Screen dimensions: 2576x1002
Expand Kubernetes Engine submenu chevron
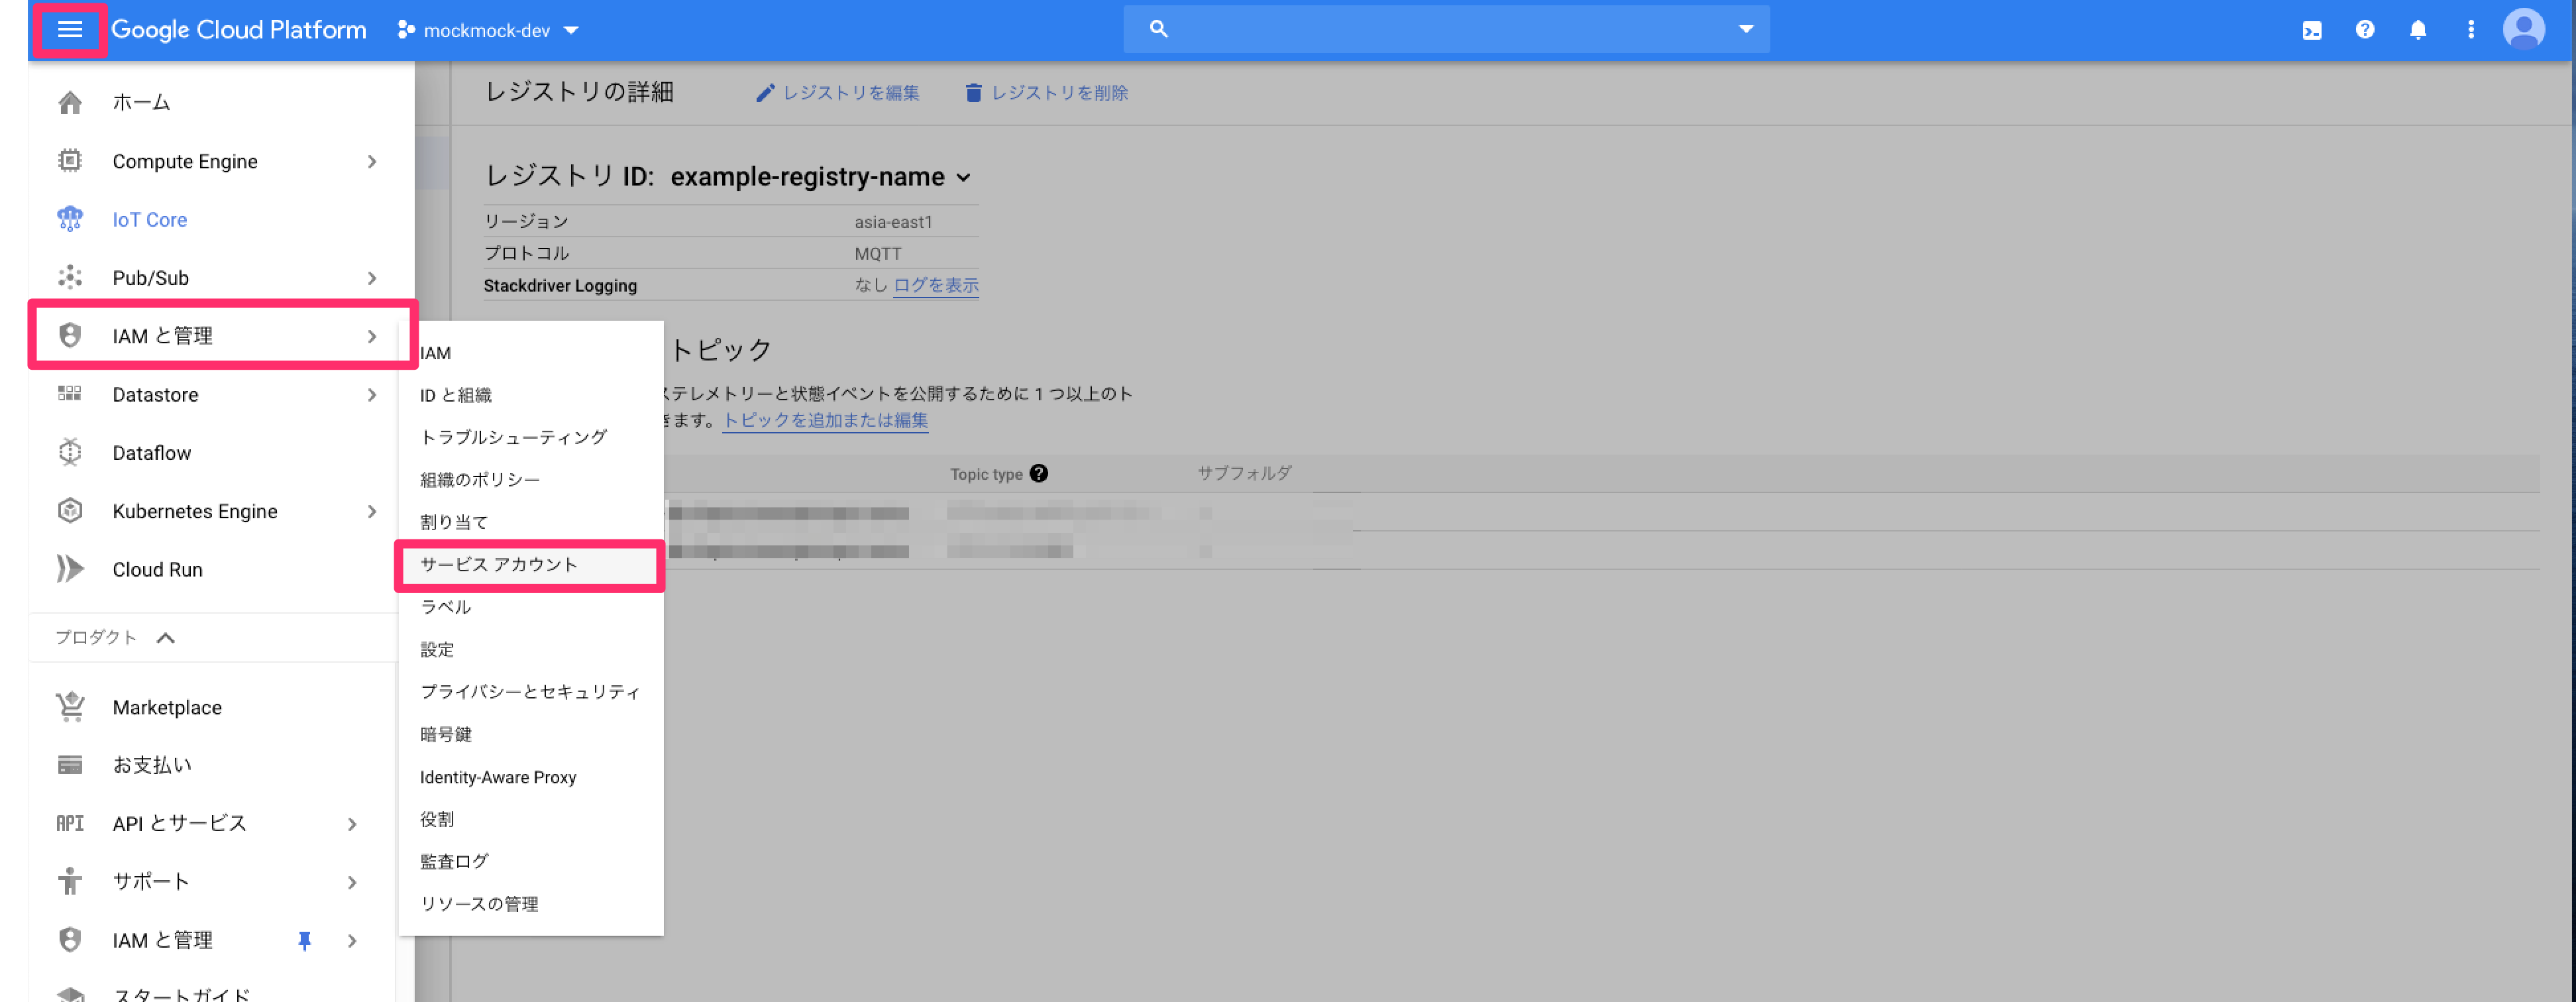pos(372,511)
